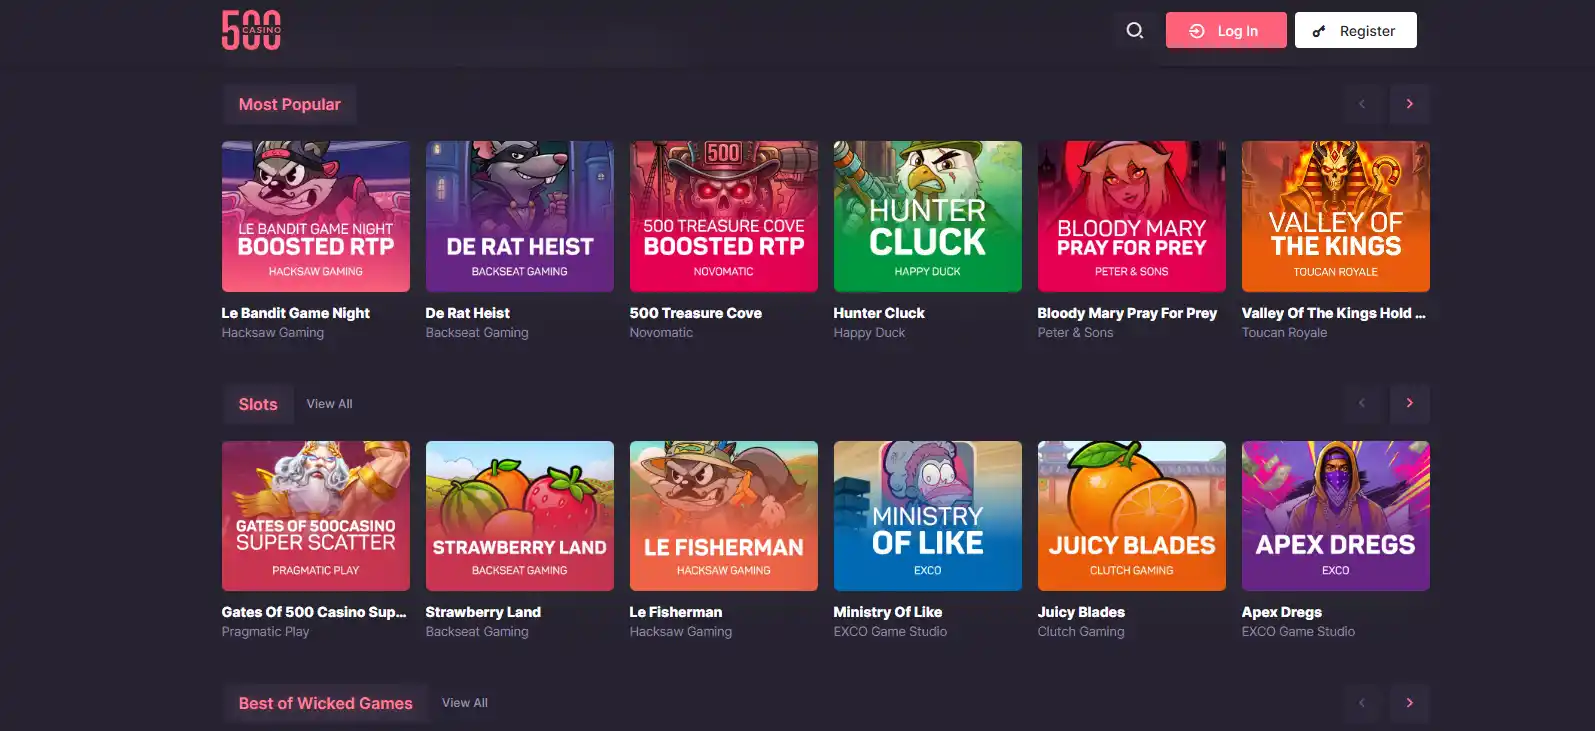Open Hunter Cluck game thumbnail

point(928,216)
